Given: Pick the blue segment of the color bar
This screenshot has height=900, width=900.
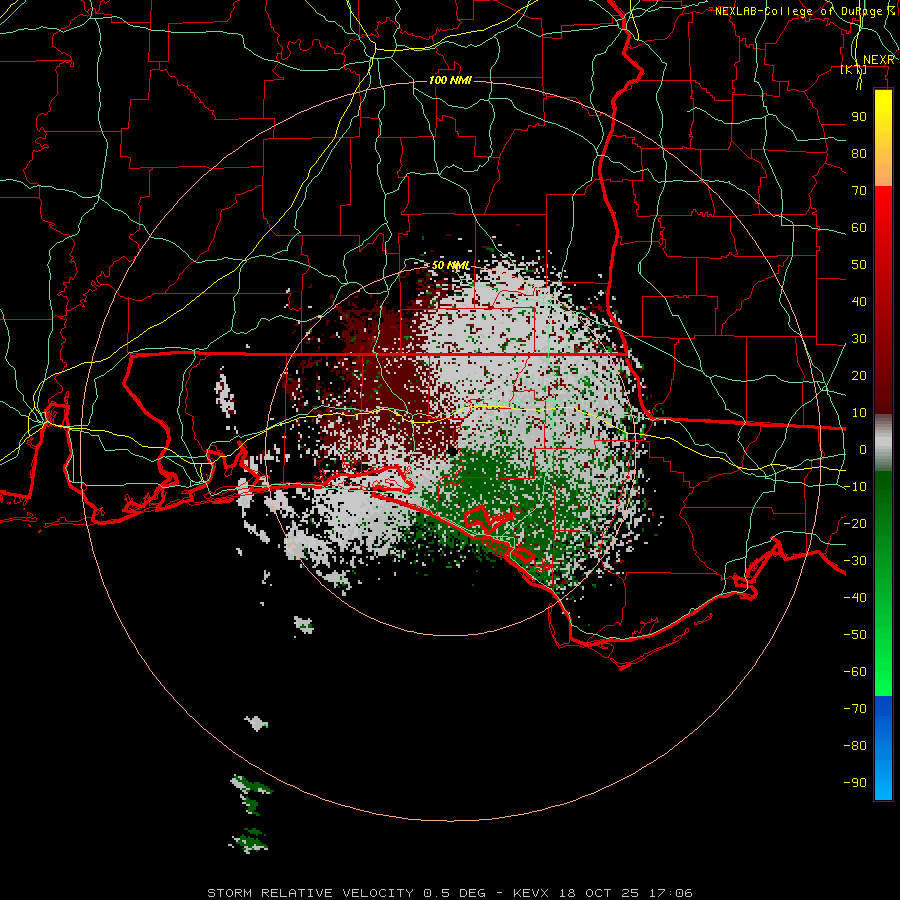Looking at the screenshot, I should pos(883,748).
